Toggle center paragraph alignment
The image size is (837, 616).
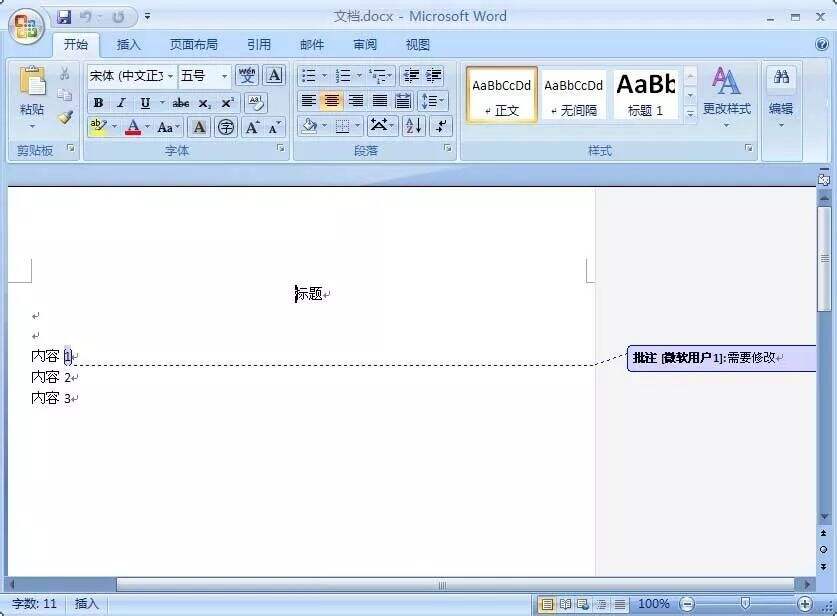point(331,102)
